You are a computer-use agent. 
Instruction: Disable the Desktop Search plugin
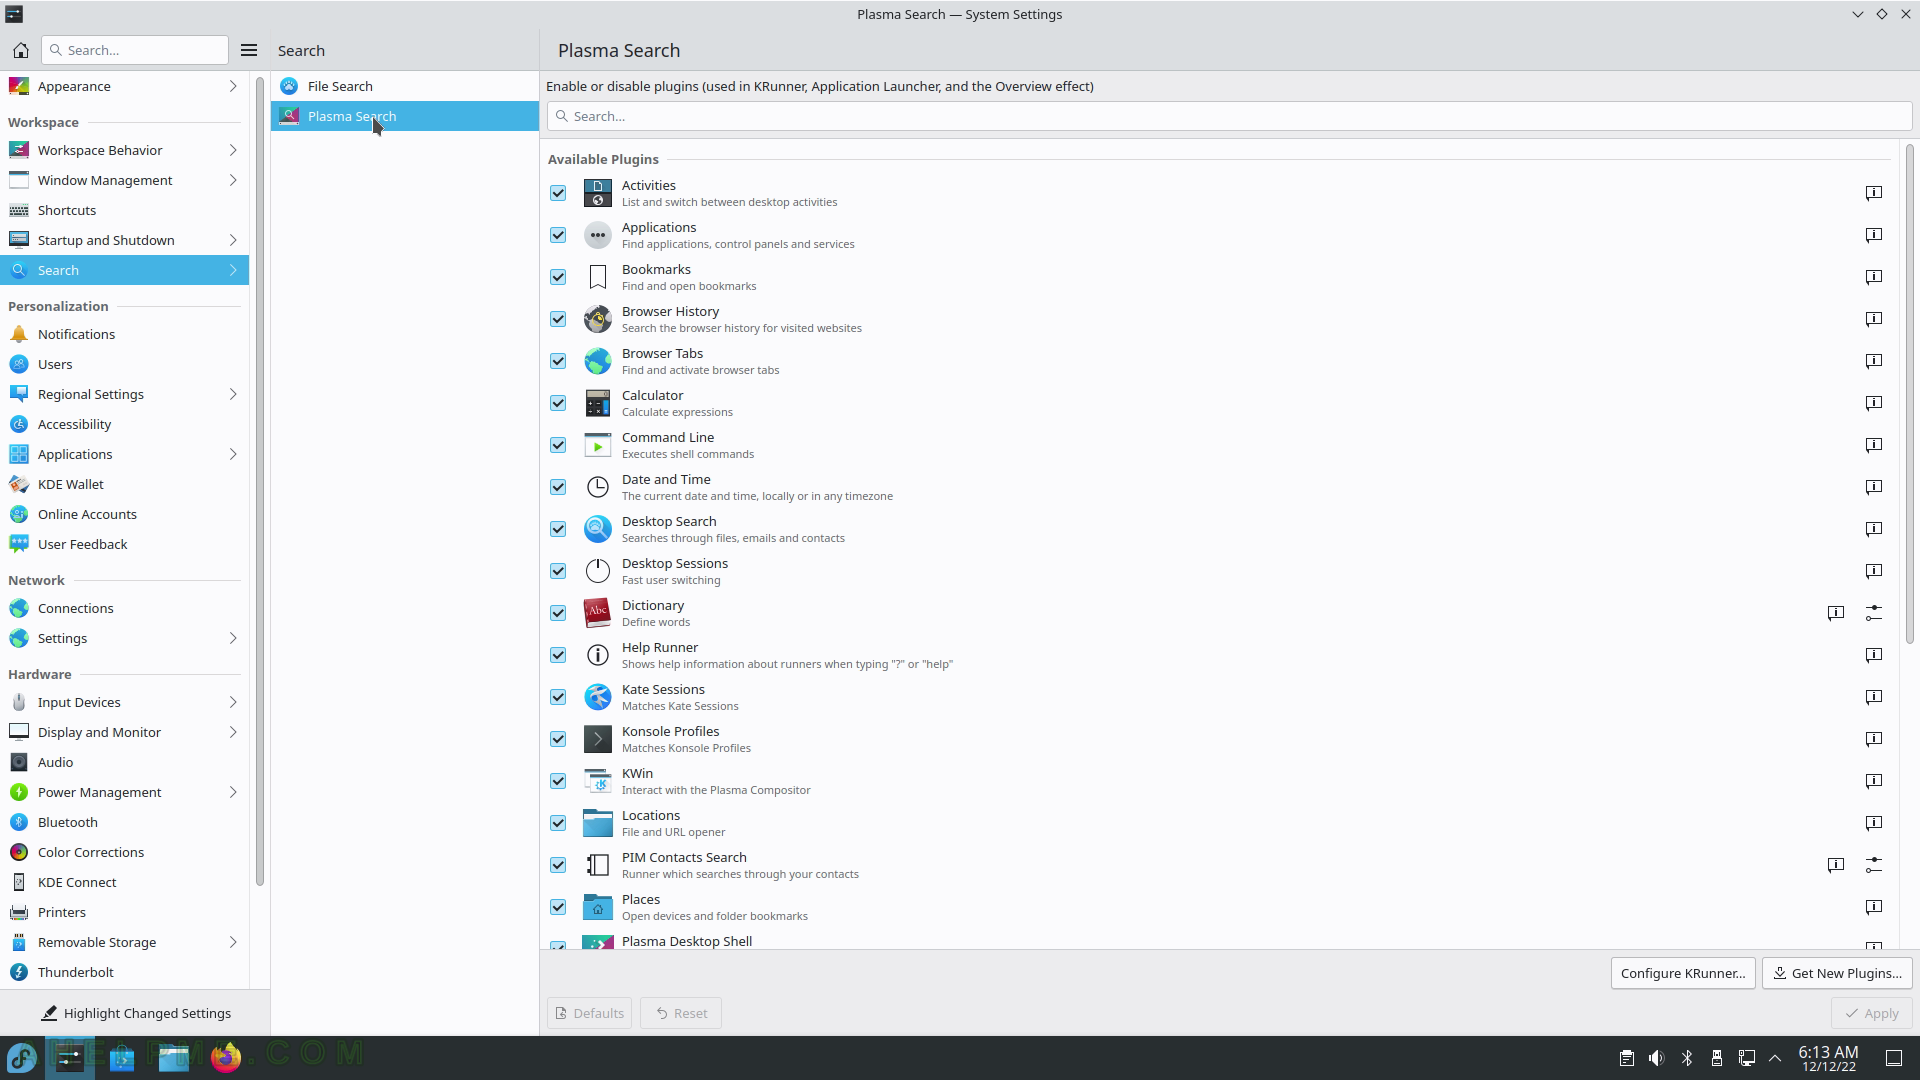point(558,529)
